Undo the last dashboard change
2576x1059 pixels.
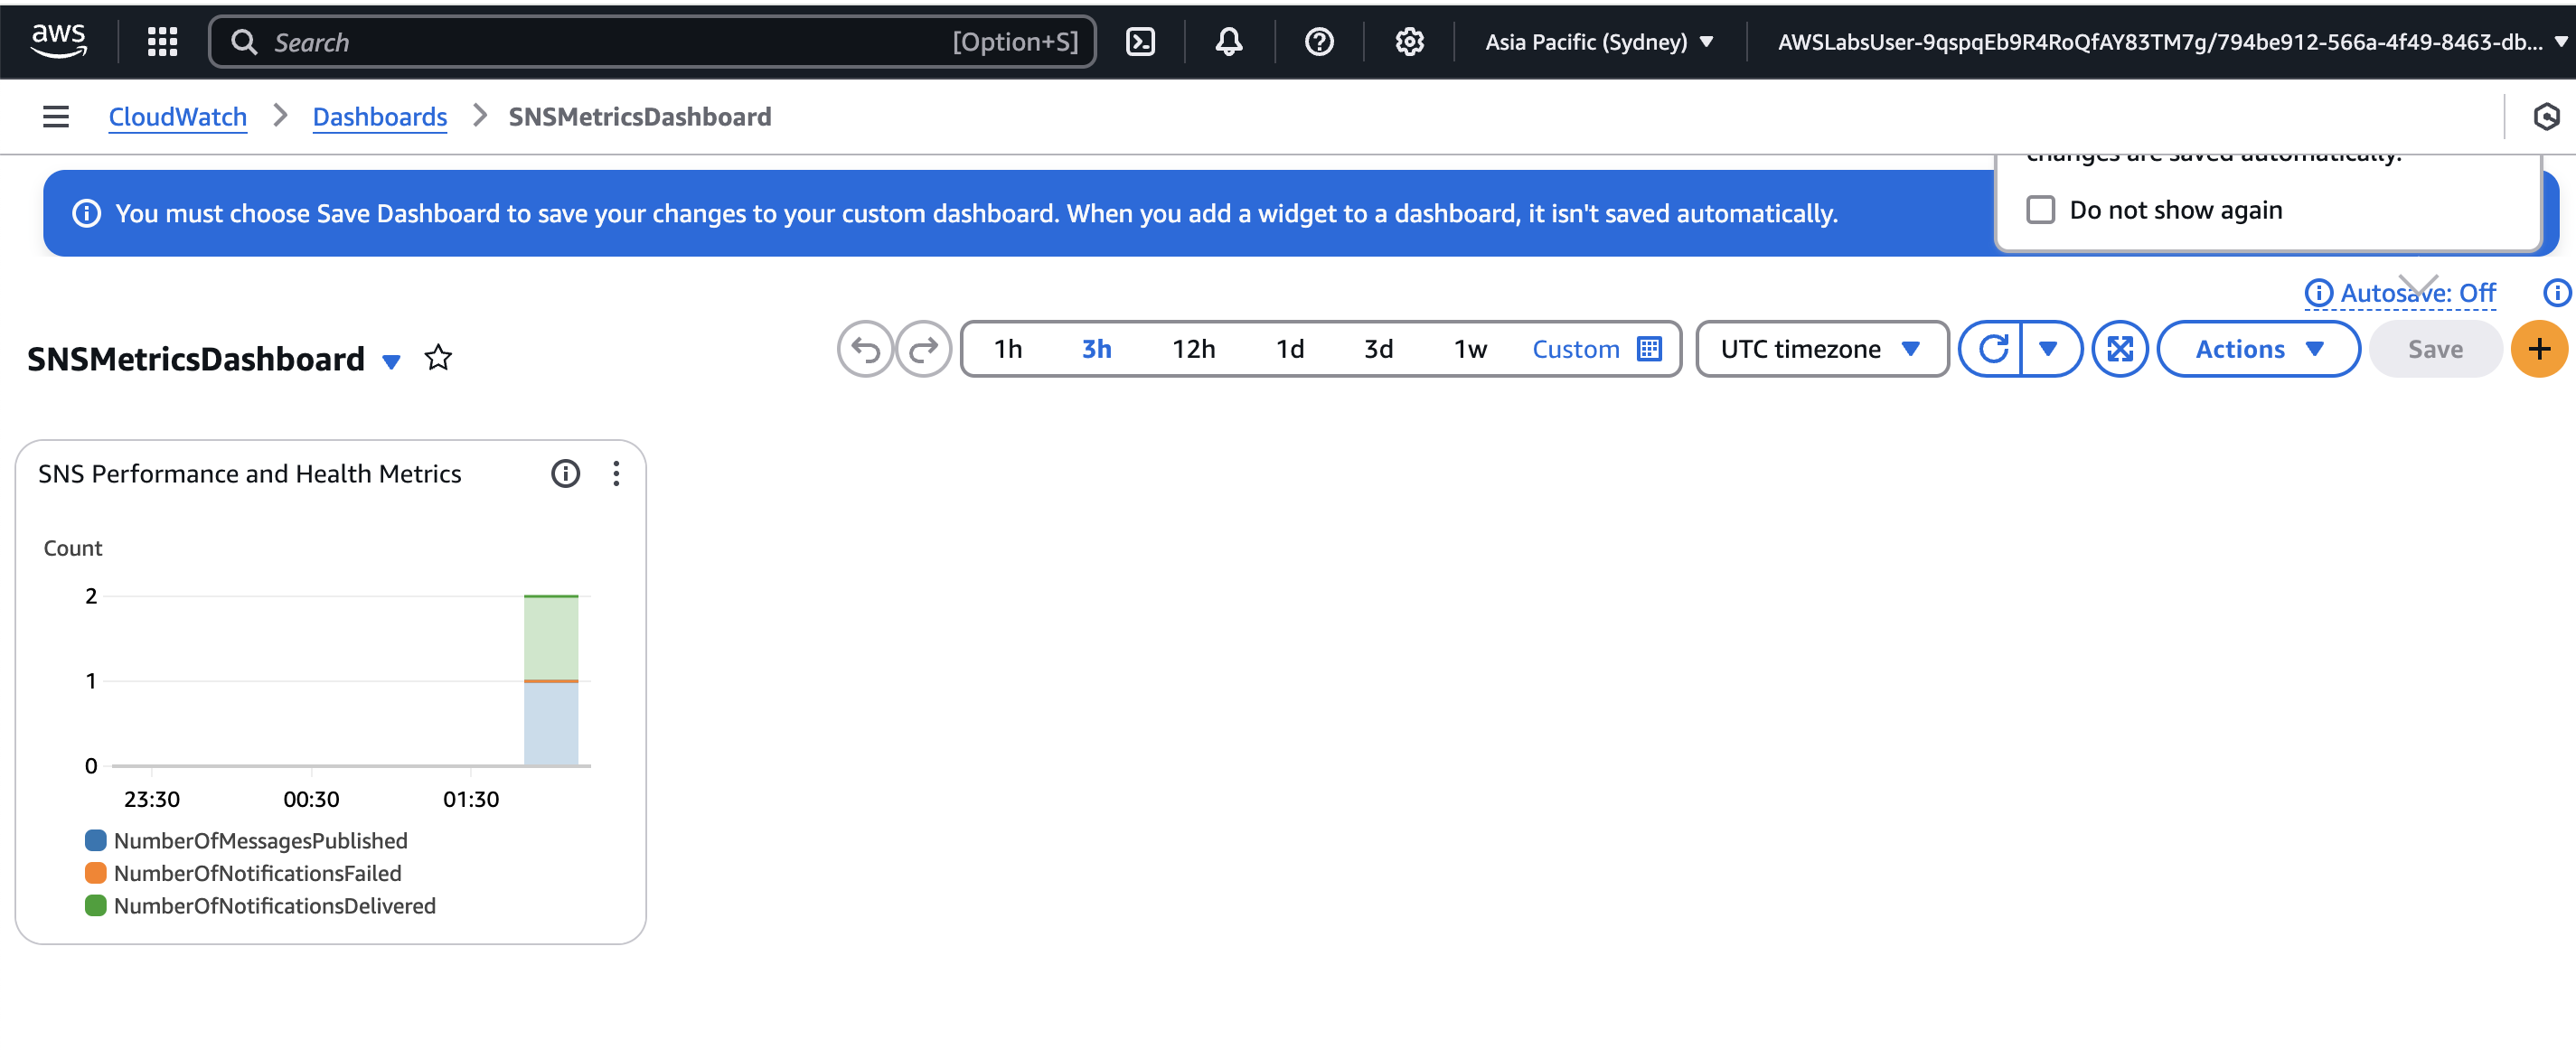pos(865,349)
